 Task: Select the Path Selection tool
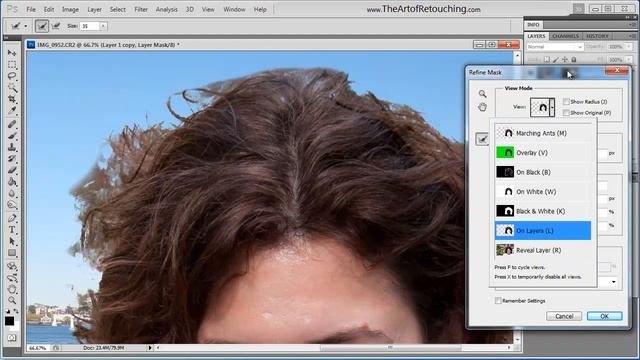tap(12, 241)
